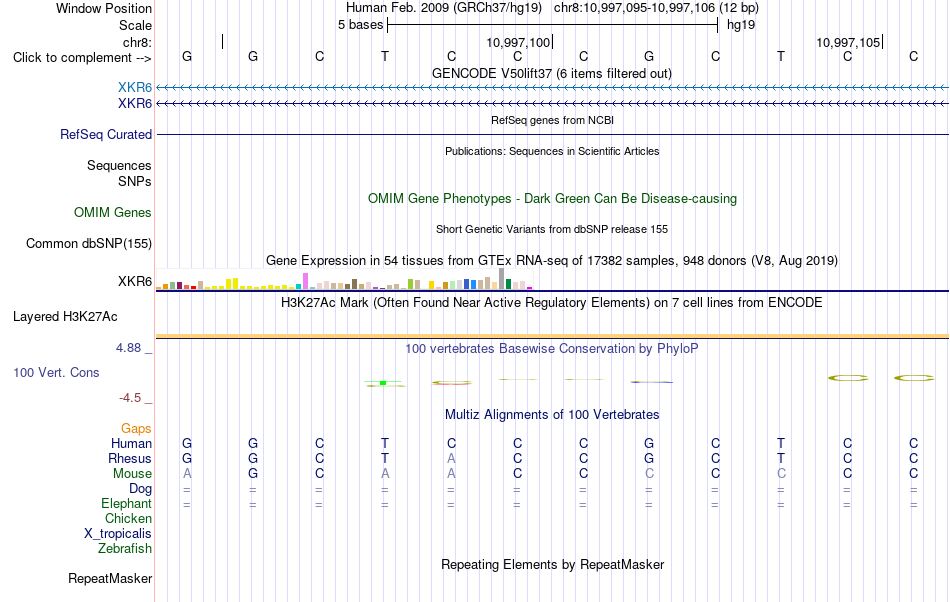This screenshot has width=950, height=602.
Task: Click the GENCODE V50lift37 track title
Action: click(551, 73)
